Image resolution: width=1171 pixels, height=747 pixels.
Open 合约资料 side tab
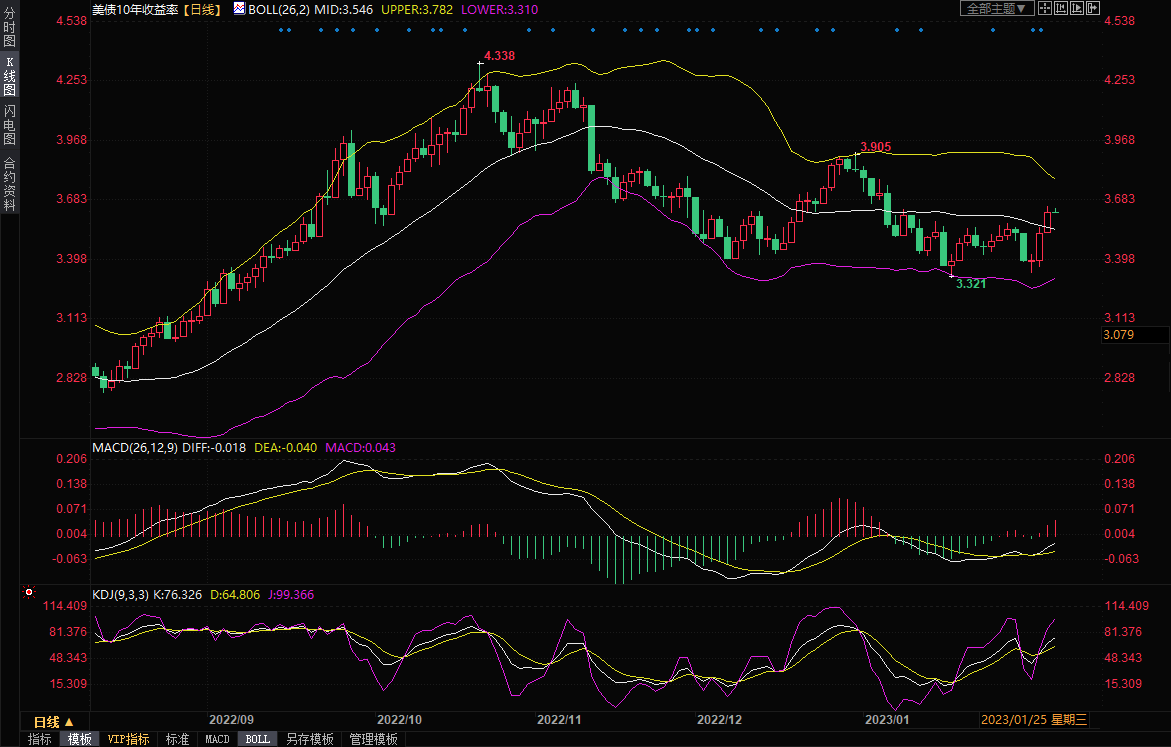9,184
